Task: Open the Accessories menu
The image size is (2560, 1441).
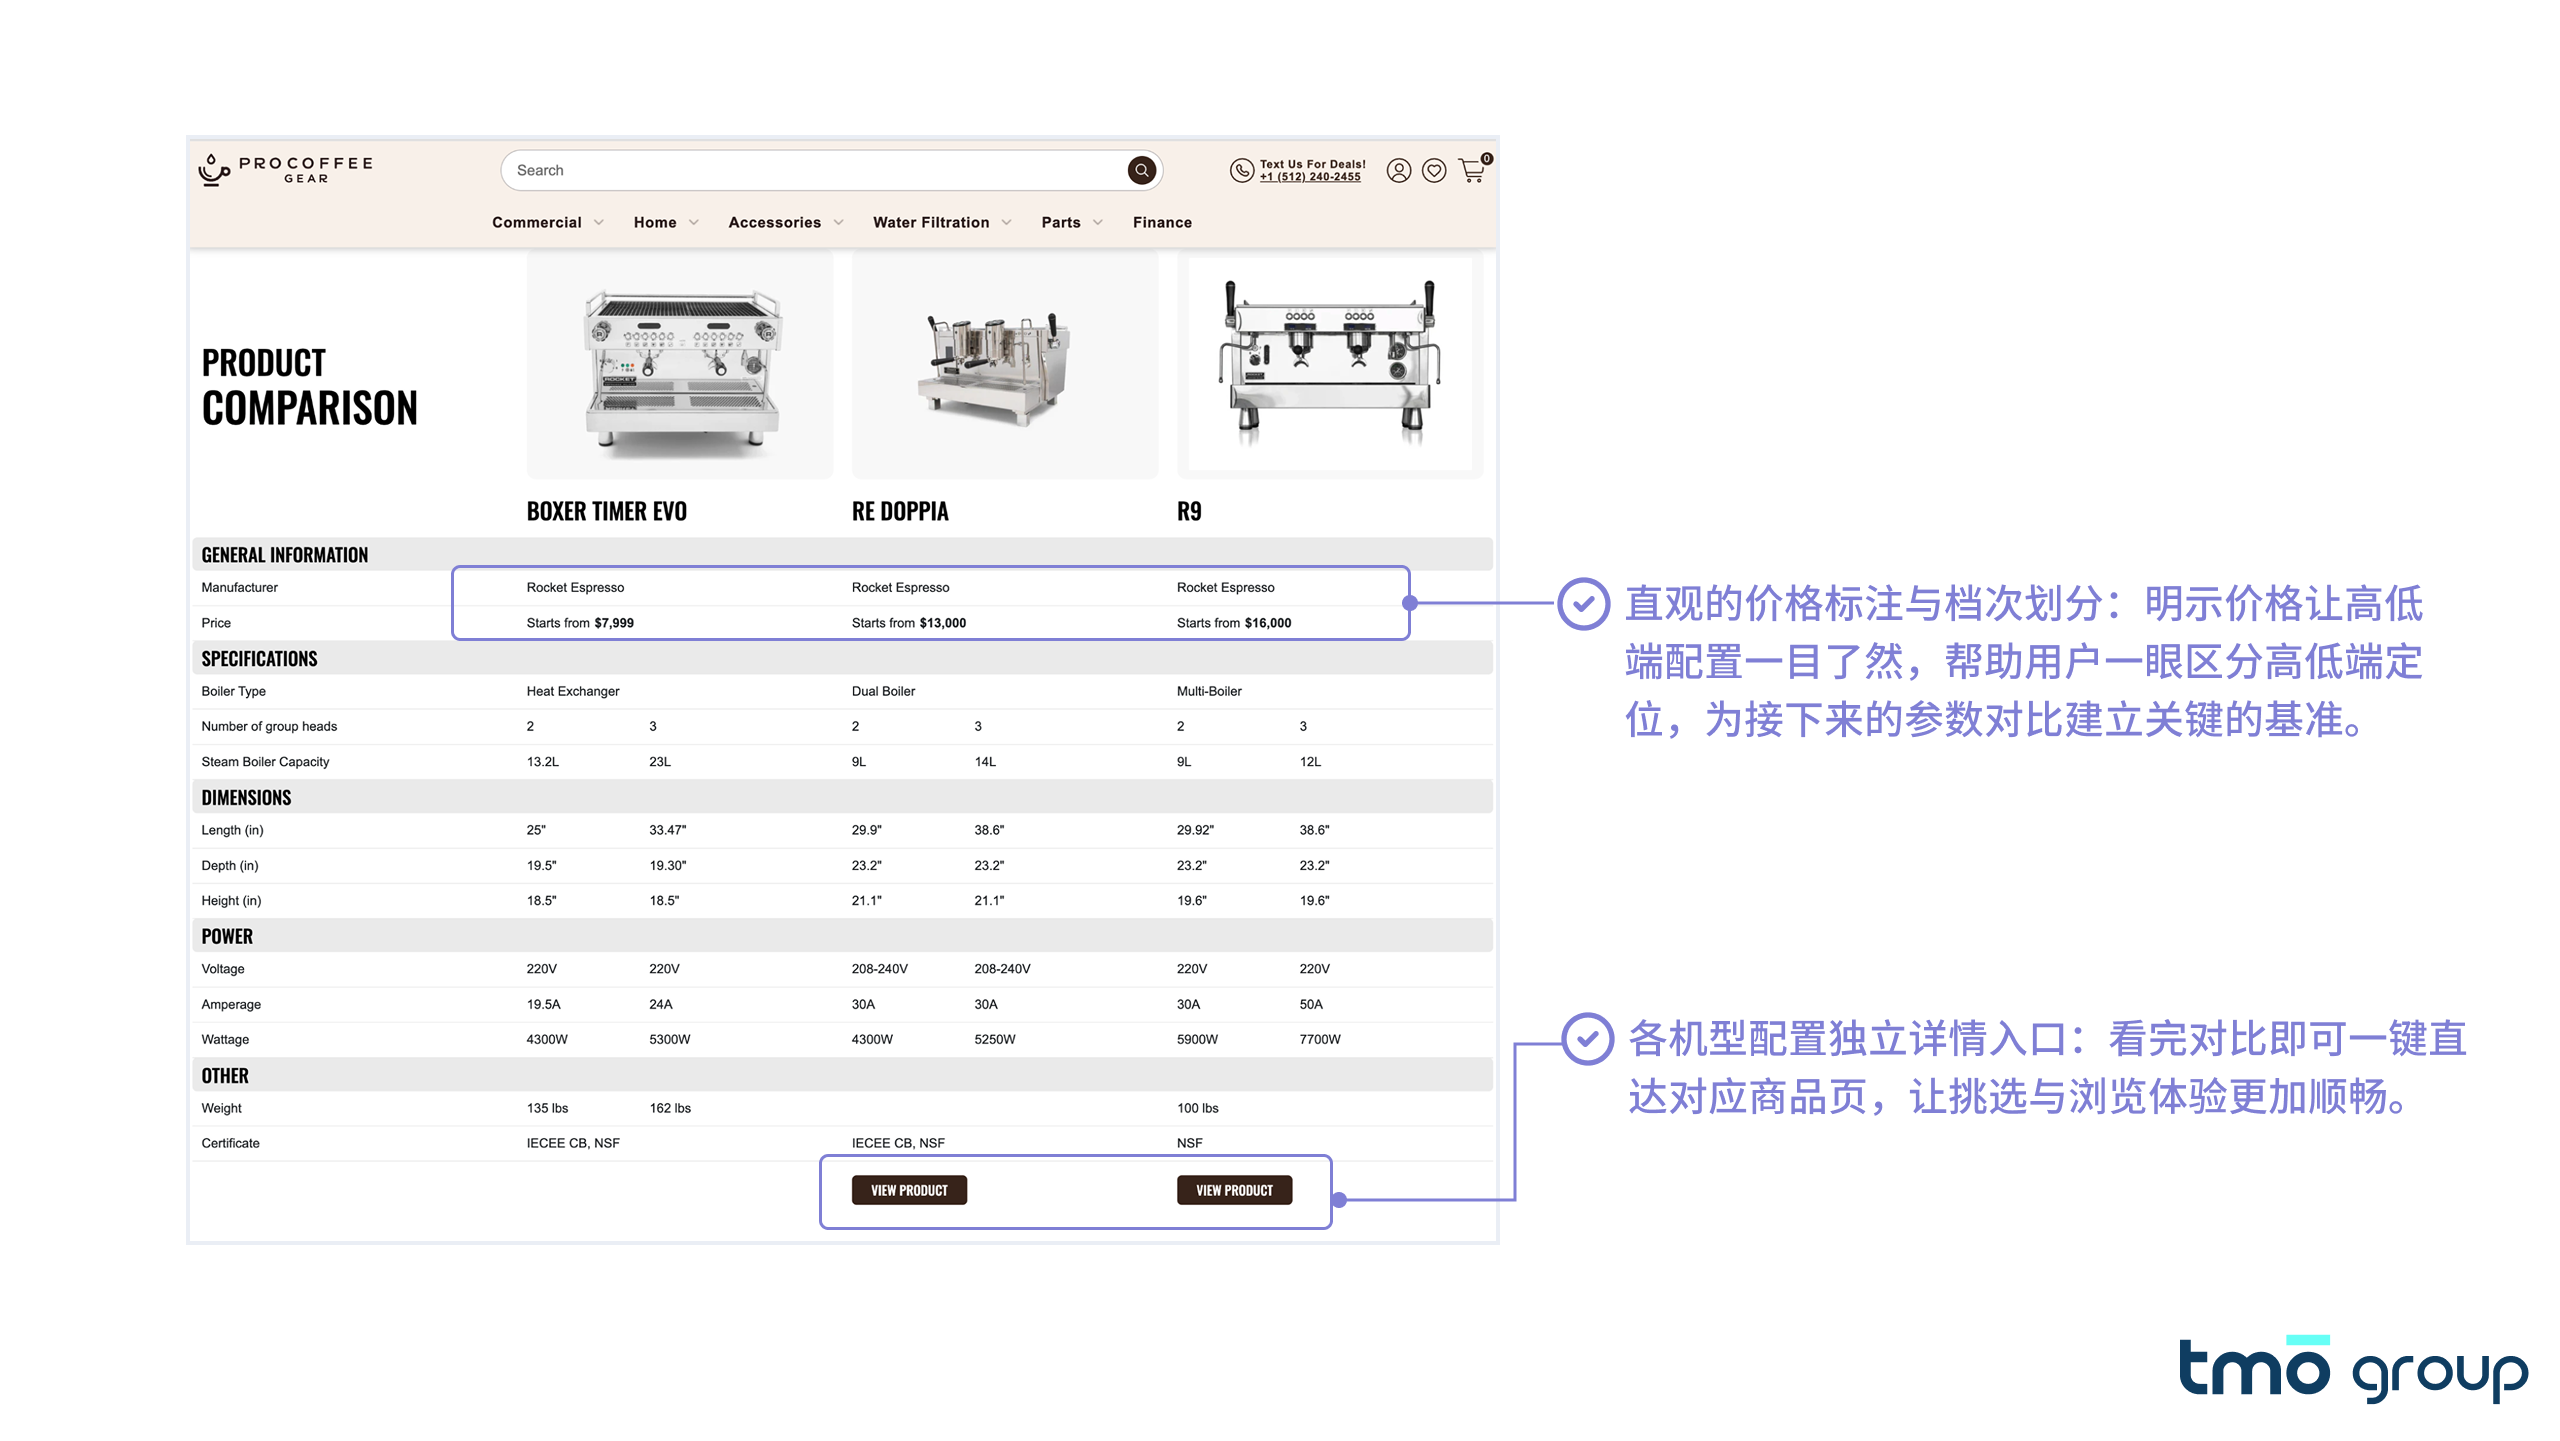Action: [x=774, y=222]
